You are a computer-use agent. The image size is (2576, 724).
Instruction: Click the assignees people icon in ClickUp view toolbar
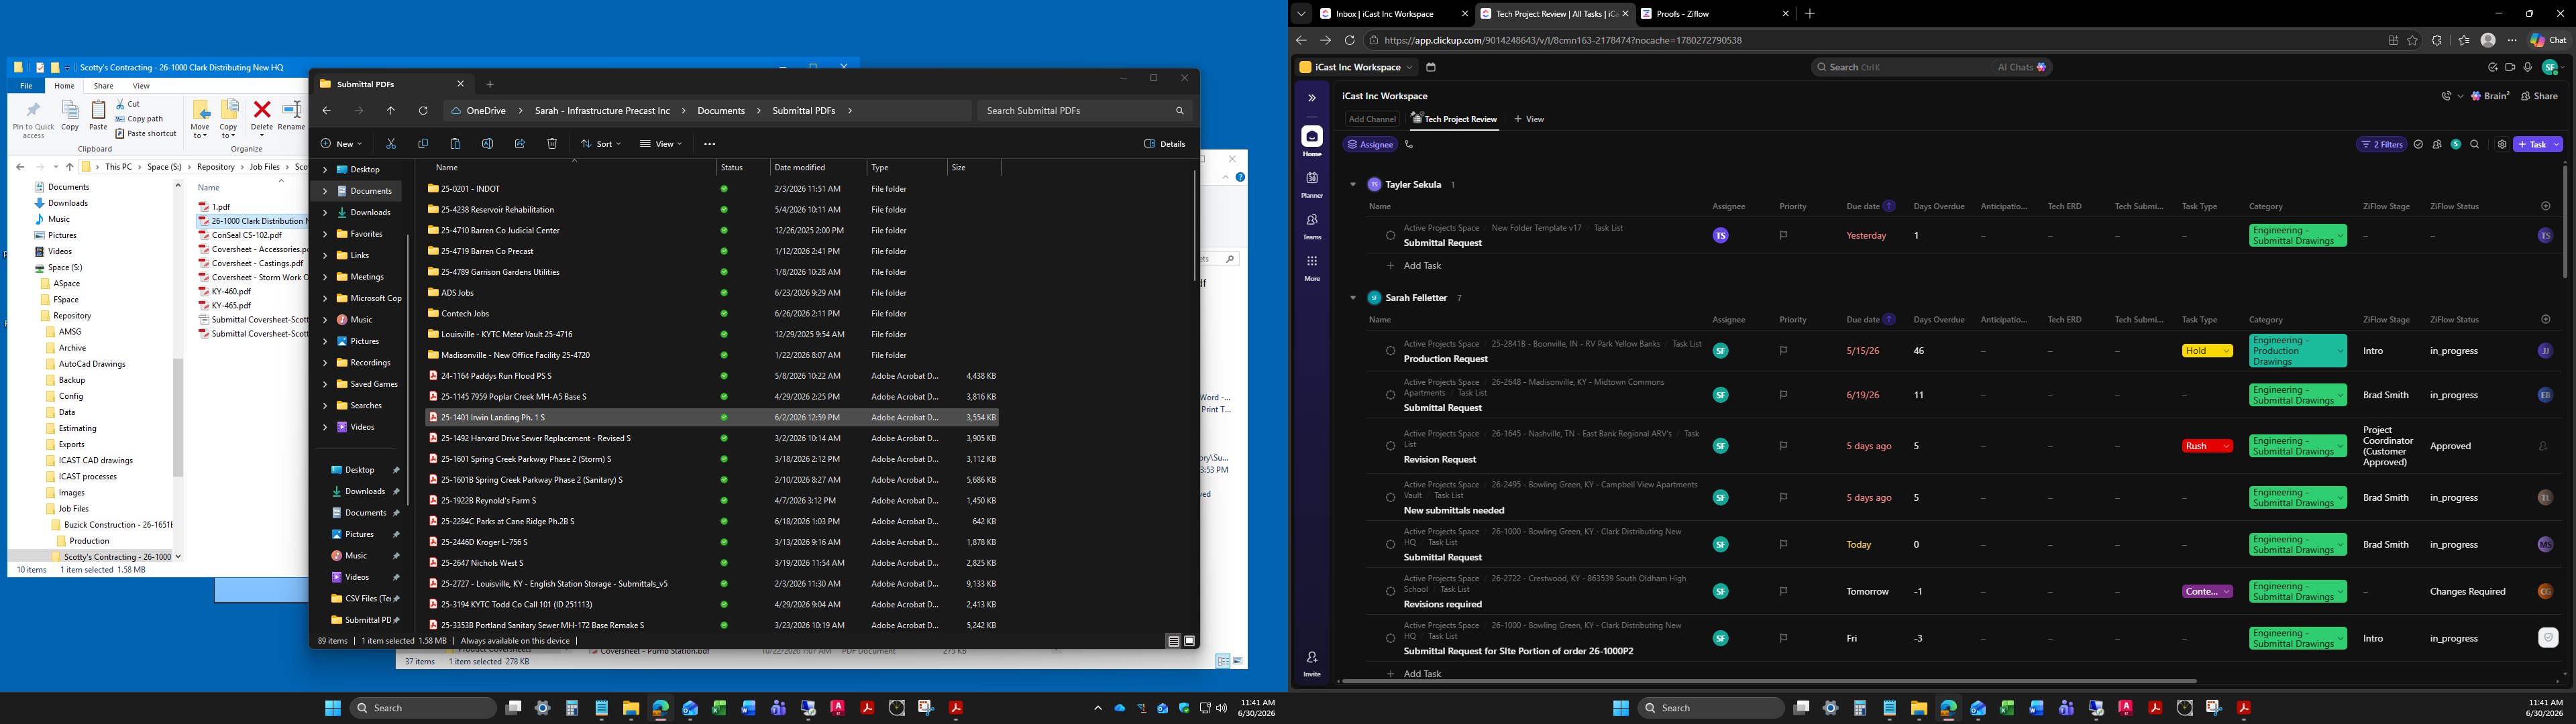click(2437, 144)
